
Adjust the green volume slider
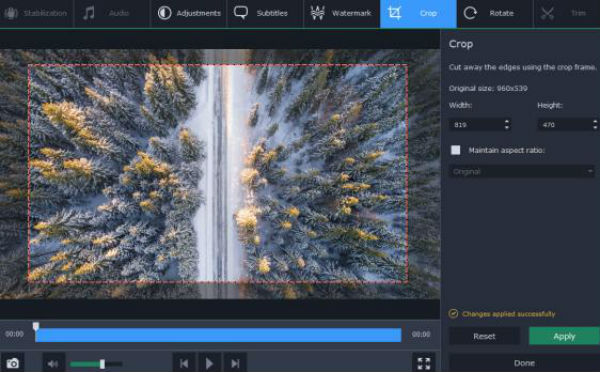(96, 364)
